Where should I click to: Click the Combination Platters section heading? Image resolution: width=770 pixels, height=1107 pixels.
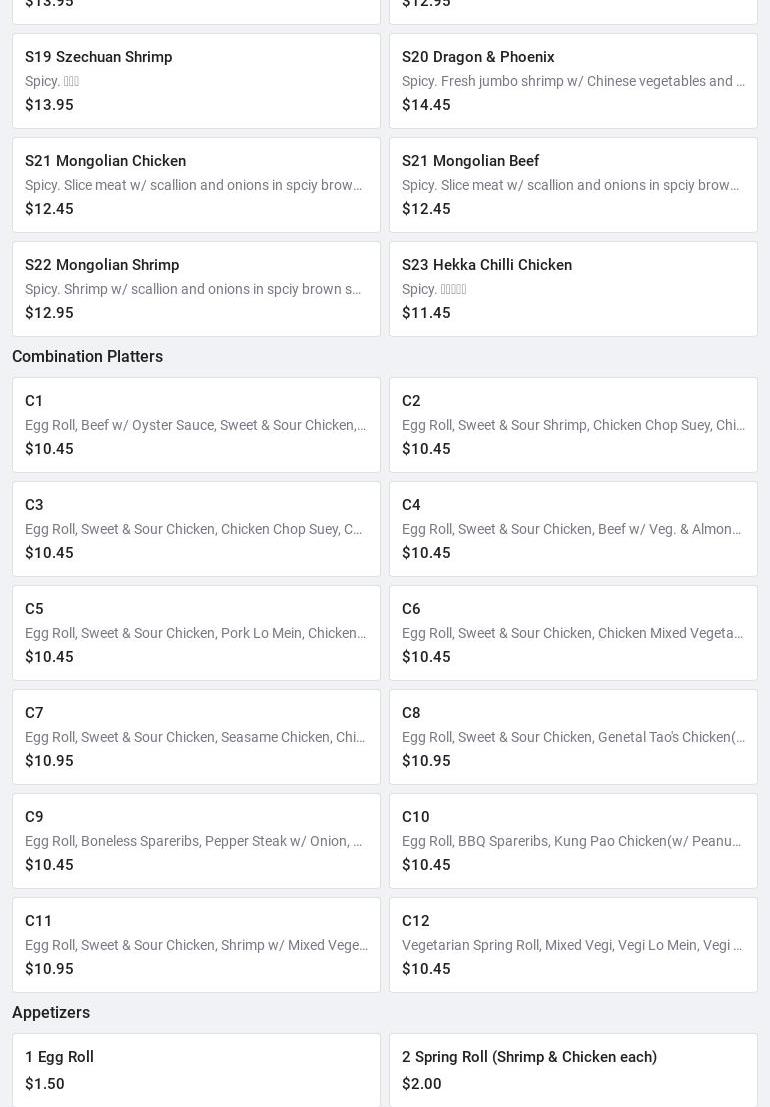click(x=87, y=357)
